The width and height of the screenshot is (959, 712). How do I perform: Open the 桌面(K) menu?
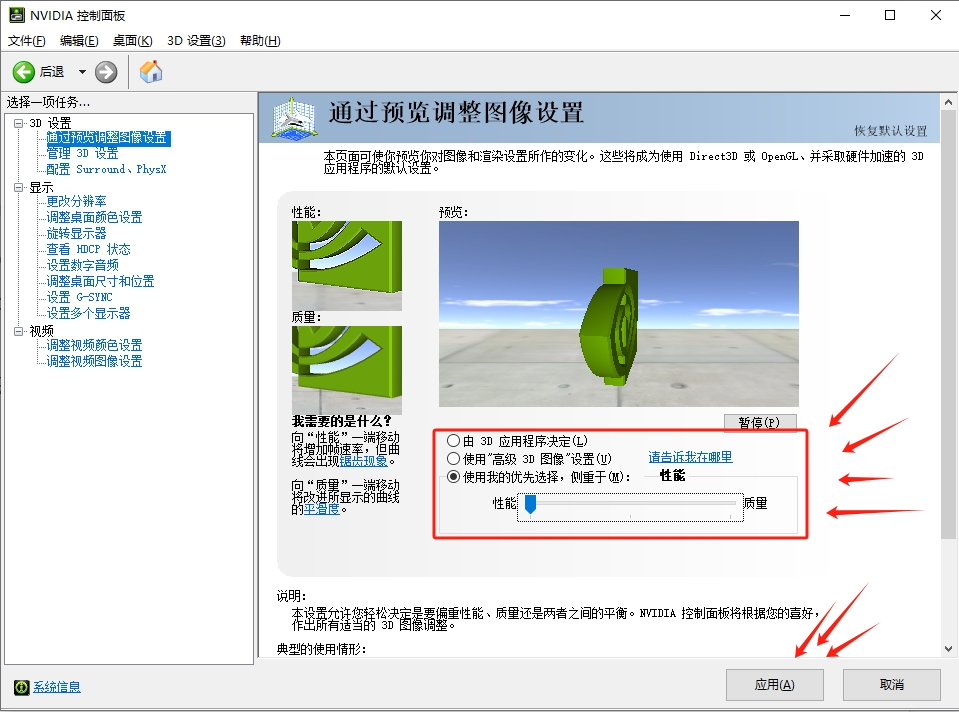(x=132, y=41)
